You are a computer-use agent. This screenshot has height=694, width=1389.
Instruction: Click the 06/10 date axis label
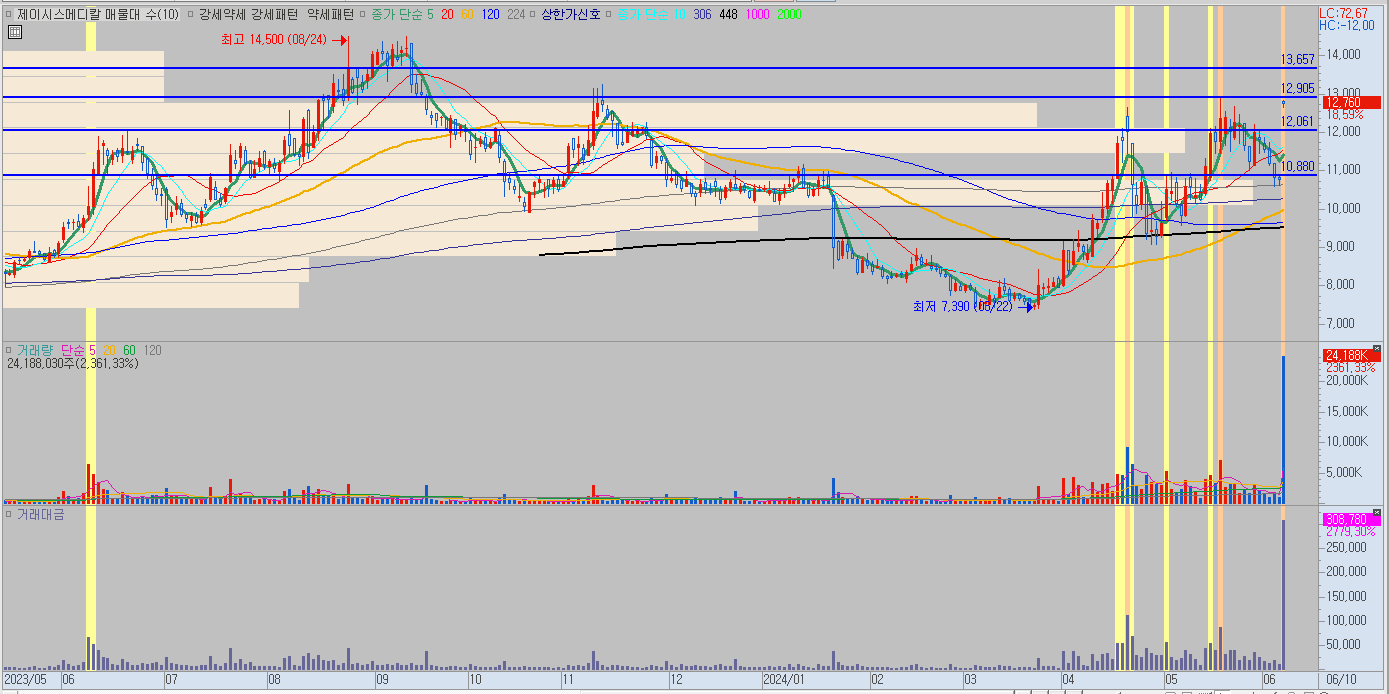1341,679
